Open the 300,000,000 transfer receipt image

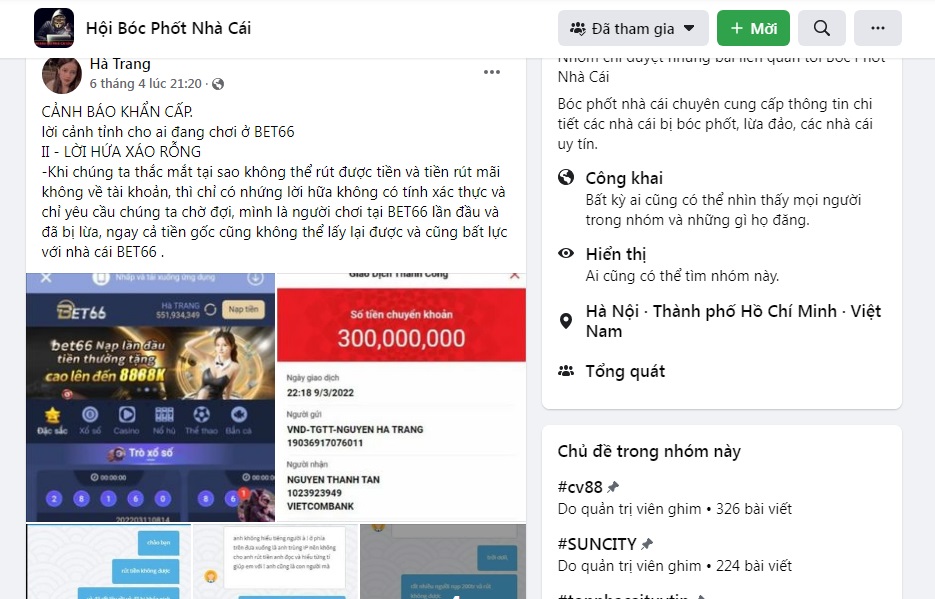tap(401, 397)
